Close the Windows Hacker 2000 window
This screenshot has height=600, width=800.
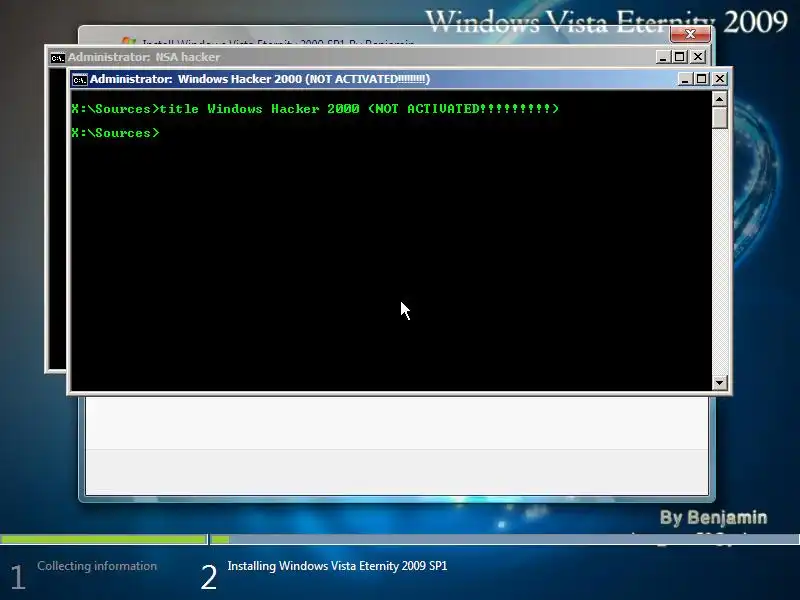click(x=719, y=79)
